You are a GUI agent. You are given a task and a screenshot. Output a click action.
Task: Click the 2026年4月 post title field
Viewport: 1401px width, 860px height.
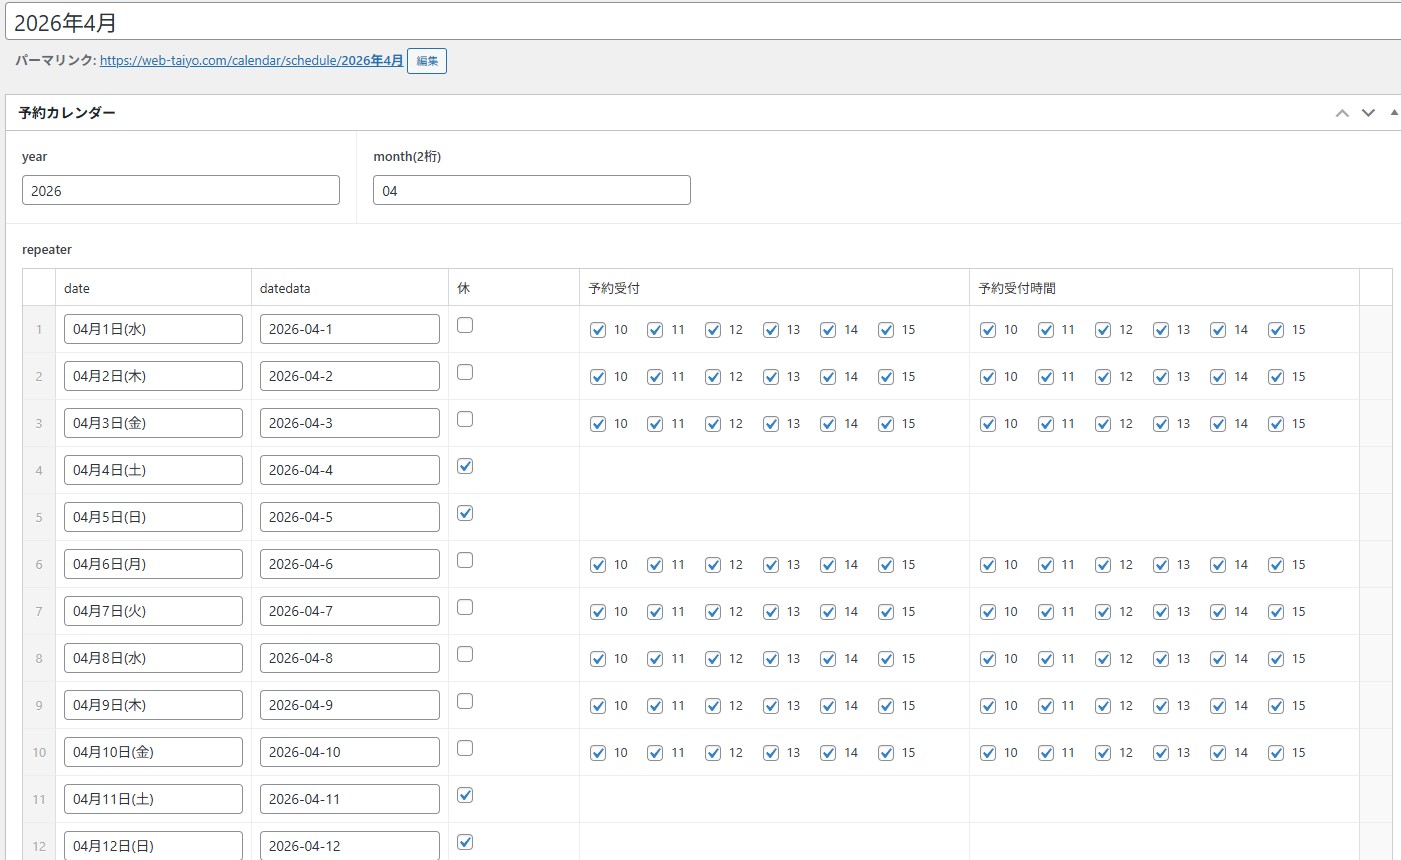[x=700, y=22]
